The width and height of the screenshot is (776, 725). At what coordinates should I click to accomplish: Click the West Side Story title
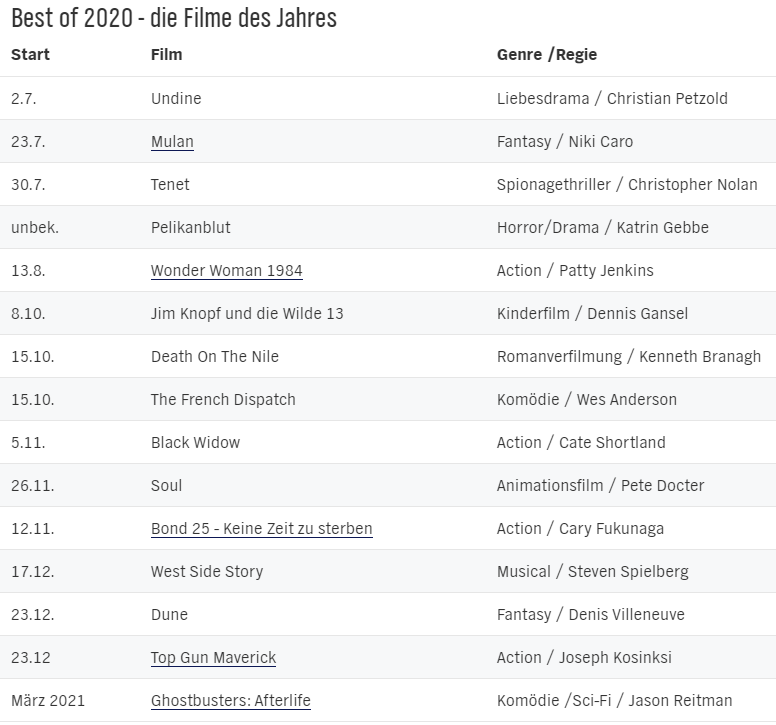(x=207, y=572)
